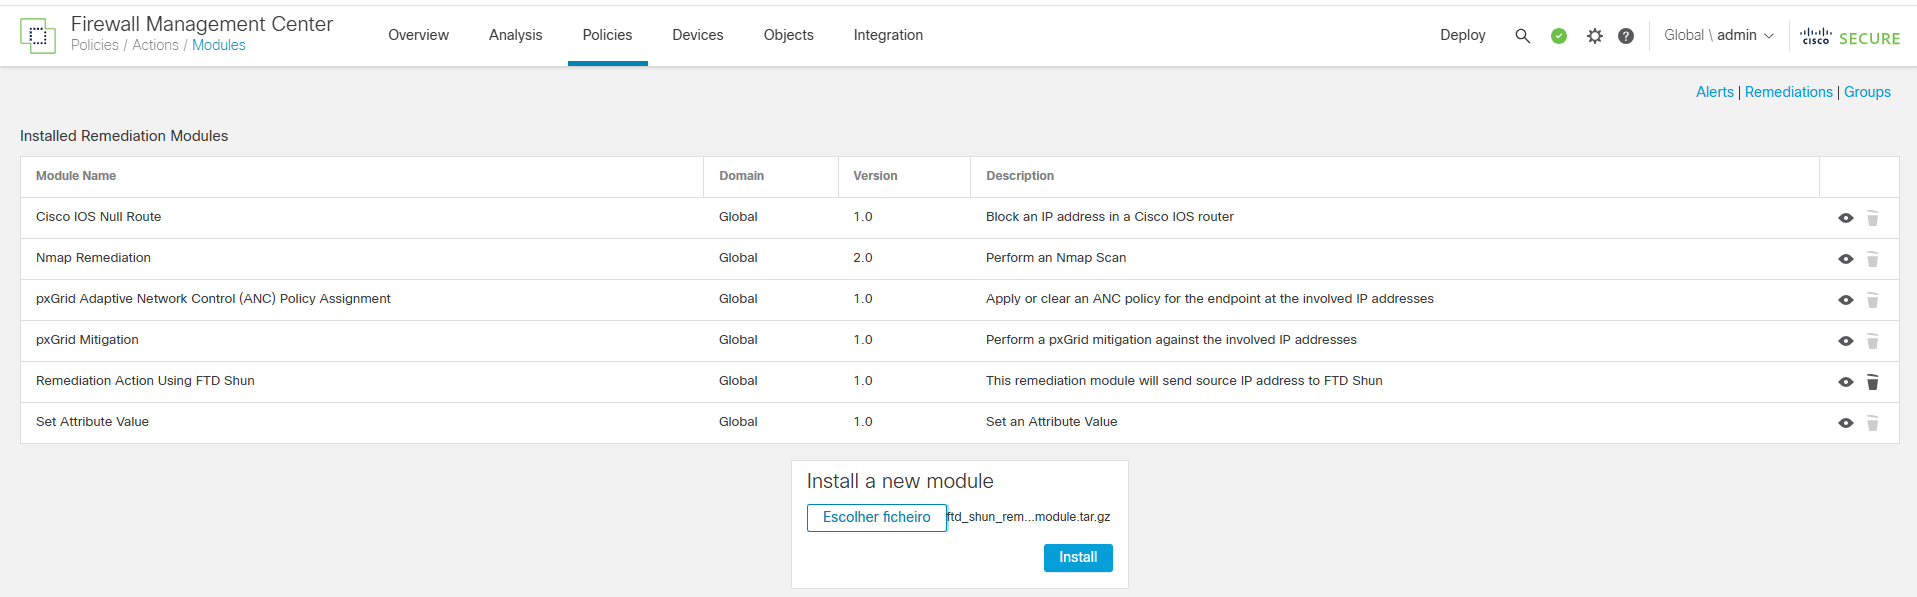The image size is (1917, 597).
Task: Open the Overview menu
Action: [418, 35]
